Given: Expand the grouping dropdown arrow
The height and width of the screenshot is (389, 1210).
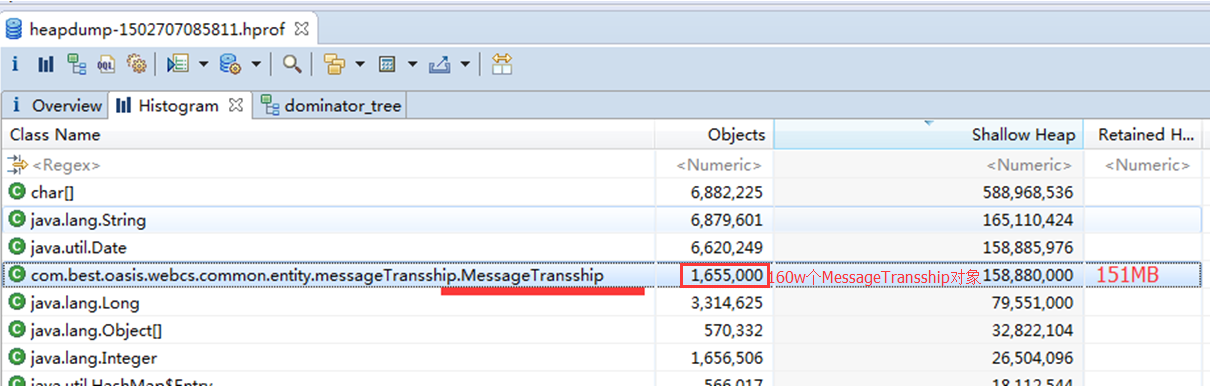Looking at the screenshot, I should (x=360, y=65).
